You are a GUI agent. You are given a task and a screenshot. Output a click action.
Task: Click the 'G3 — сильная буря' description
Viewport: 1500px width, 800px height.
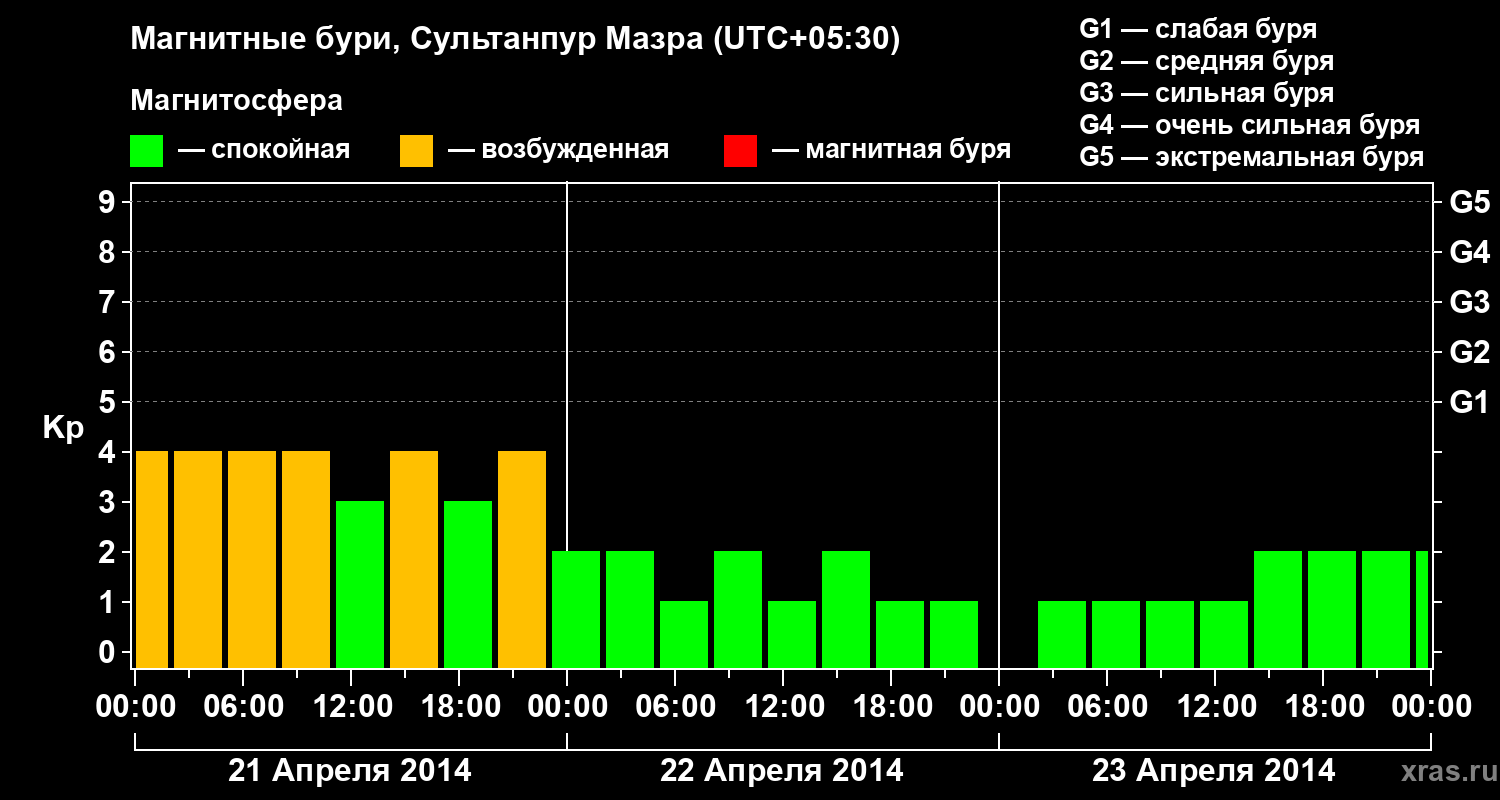[x=1207, y=93]
